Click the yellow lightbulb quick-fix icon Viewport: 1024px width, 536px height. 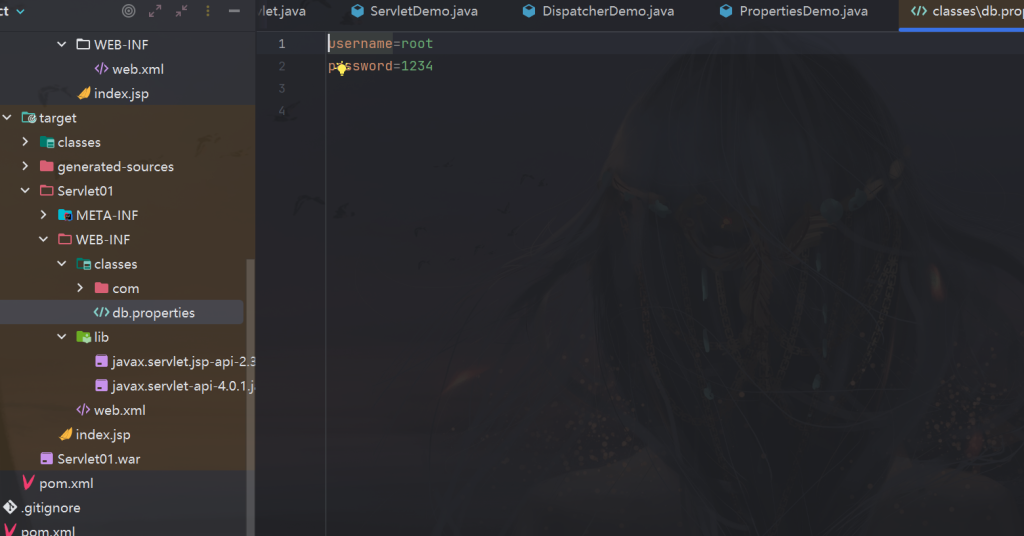coord(341,68)
